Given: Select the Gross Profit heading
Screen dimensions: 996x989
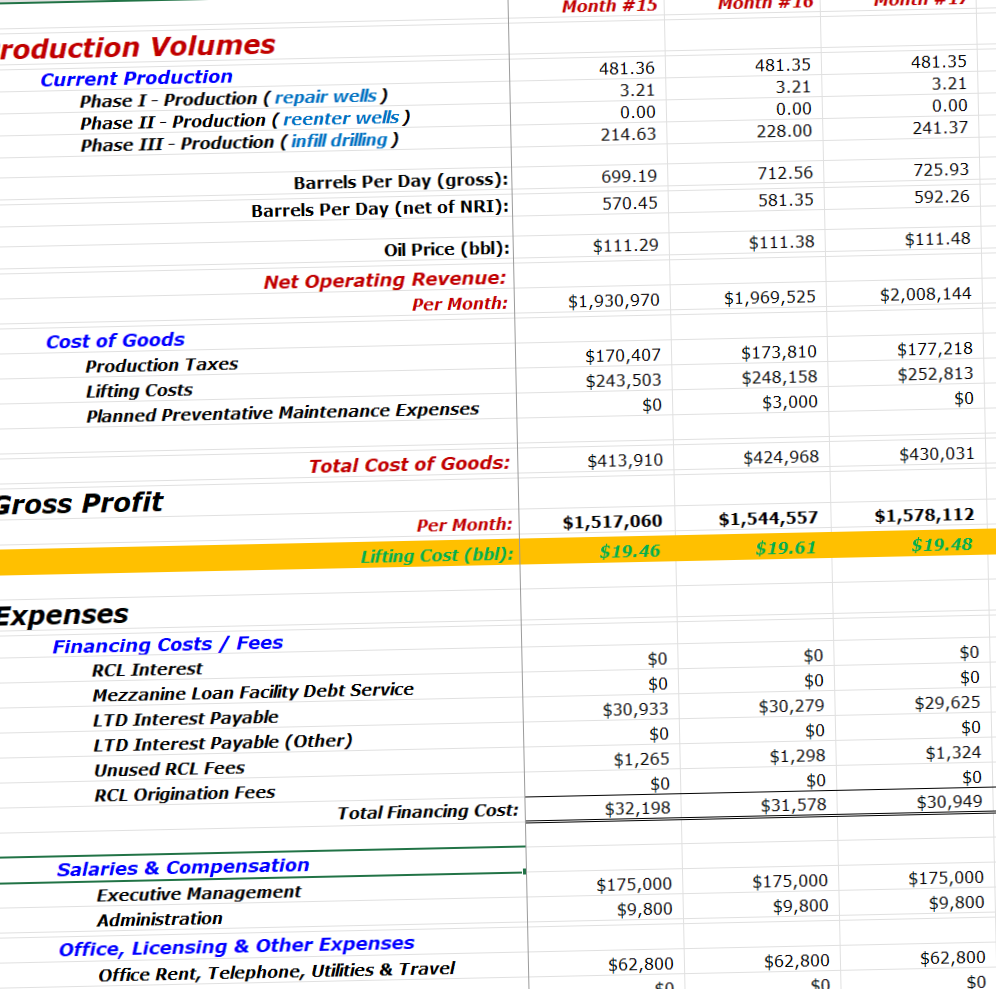Looking at the screenshot, I should pos(81,503).
